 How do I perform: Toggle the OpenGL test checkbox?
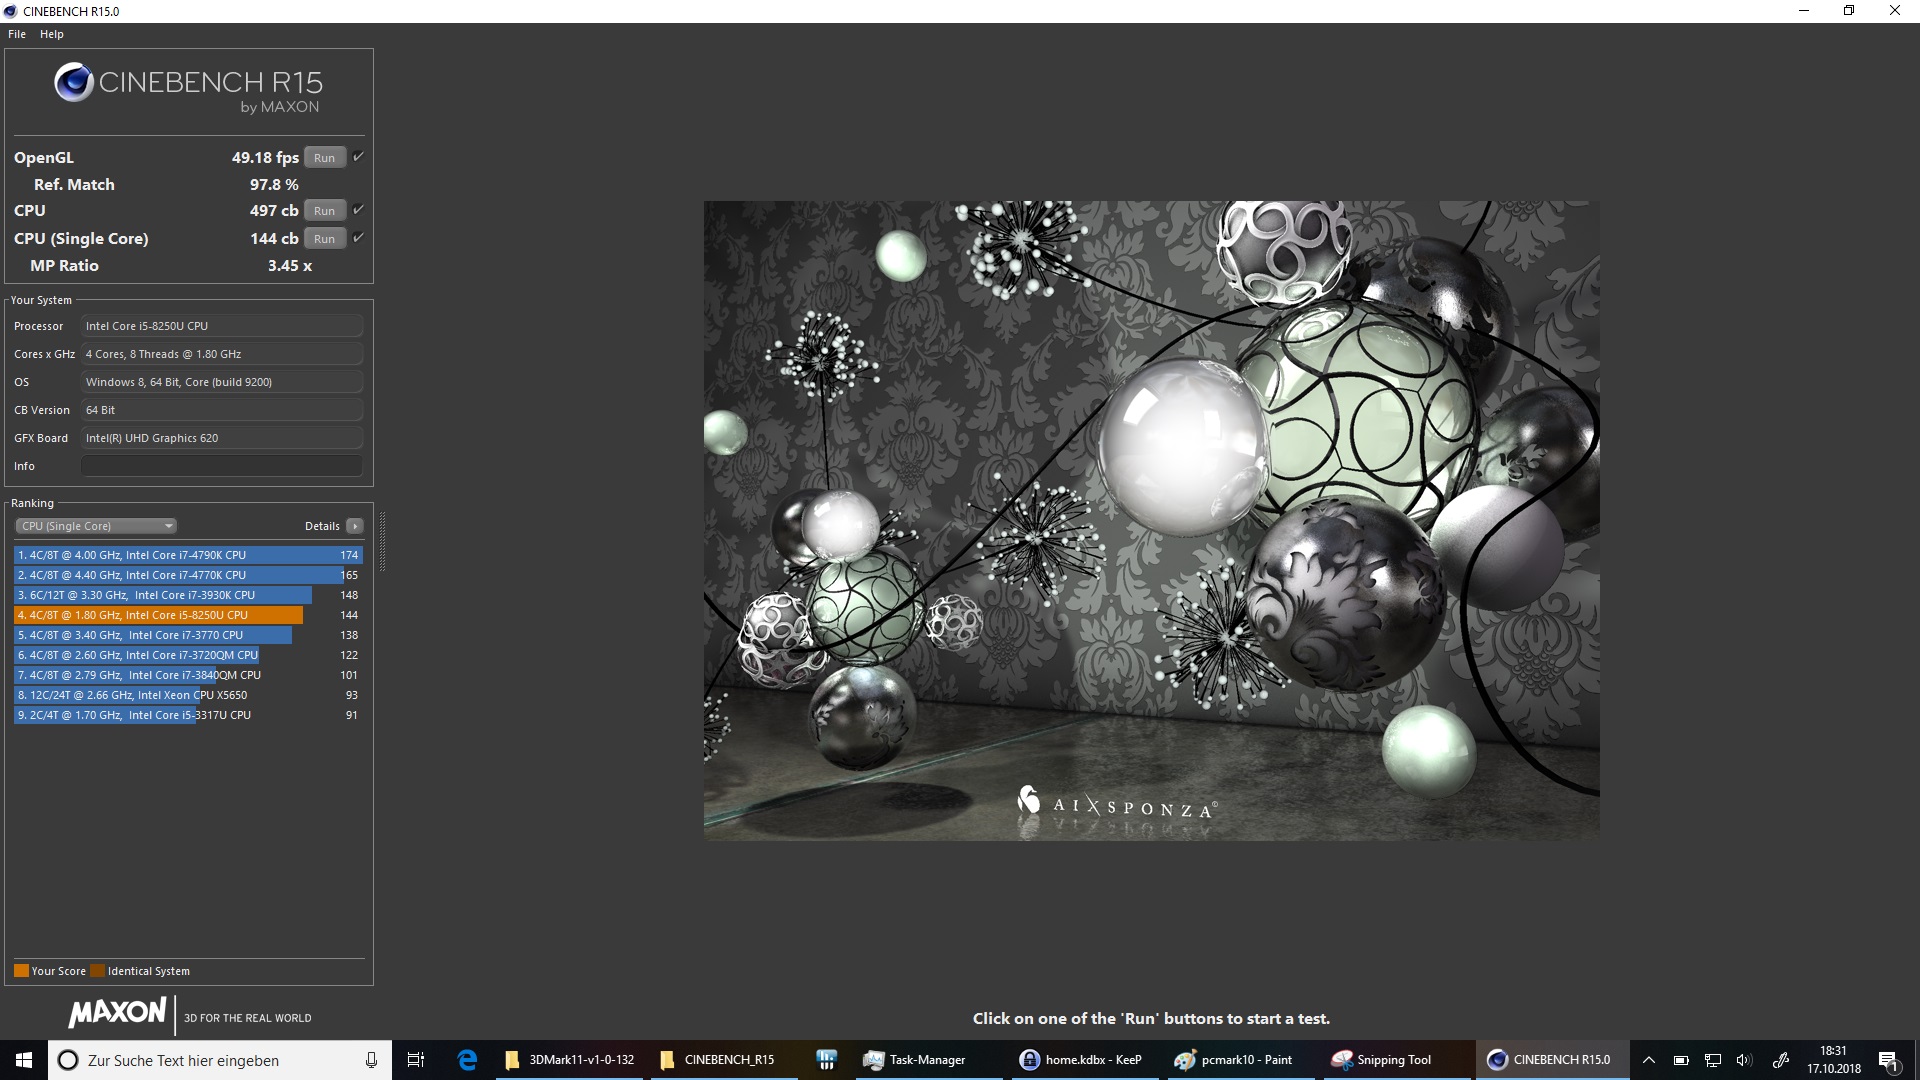point(358,157)
